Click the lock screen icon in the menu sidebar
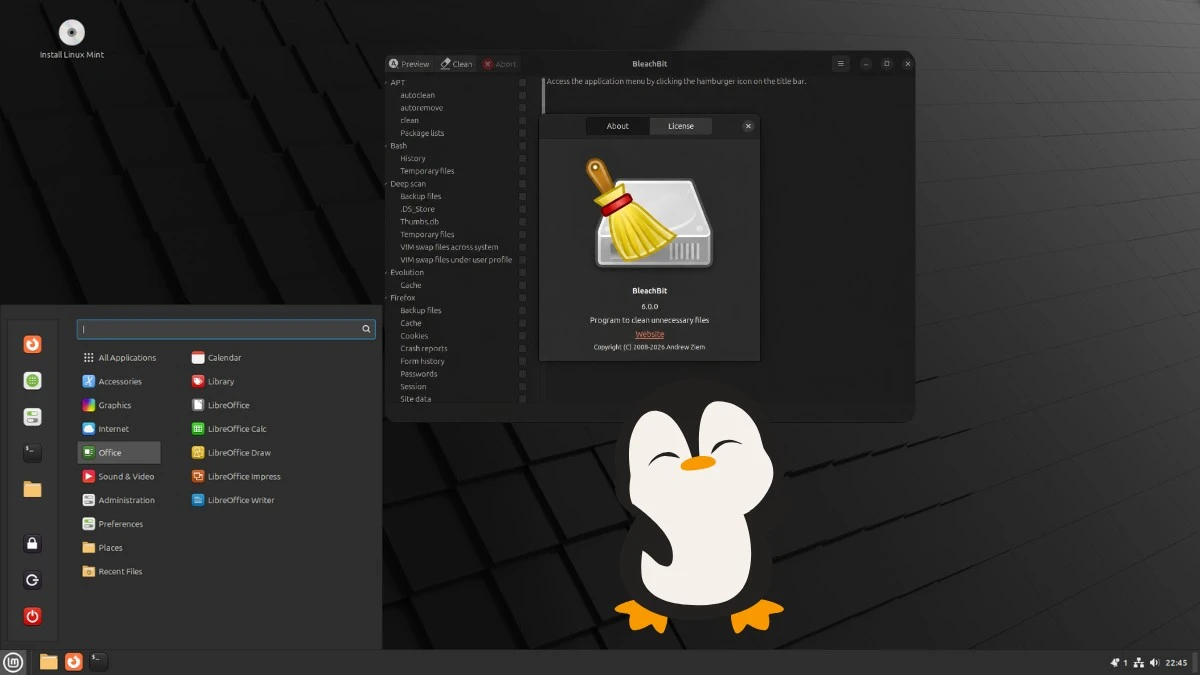 pos(31,543)
